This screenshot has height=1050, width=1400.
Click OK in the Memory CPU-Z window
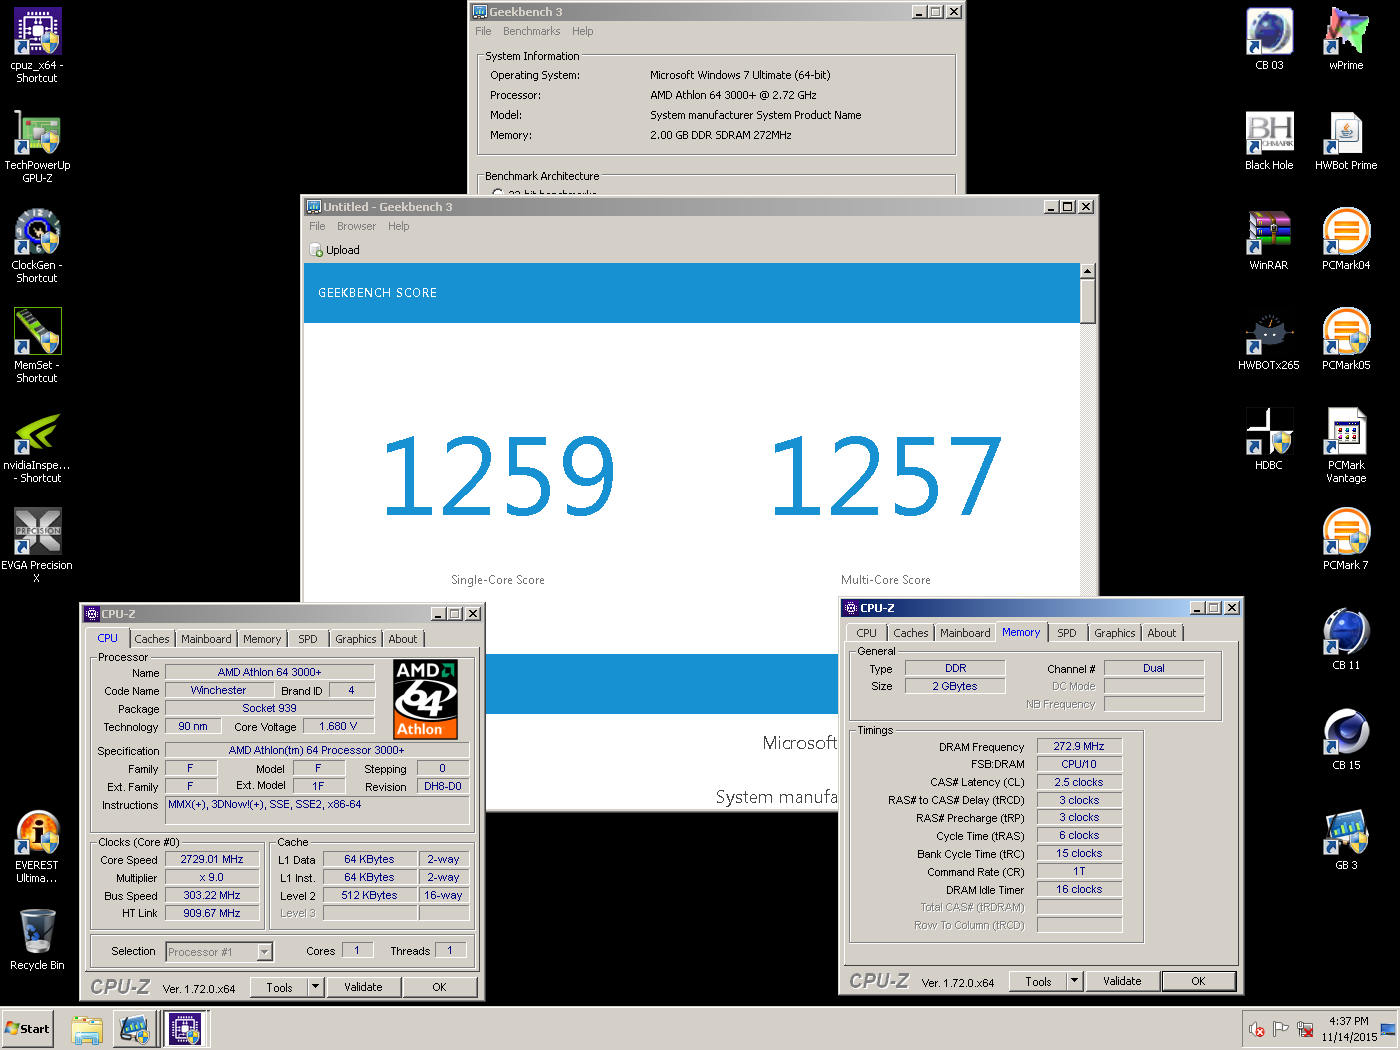tap(1198, 981)
